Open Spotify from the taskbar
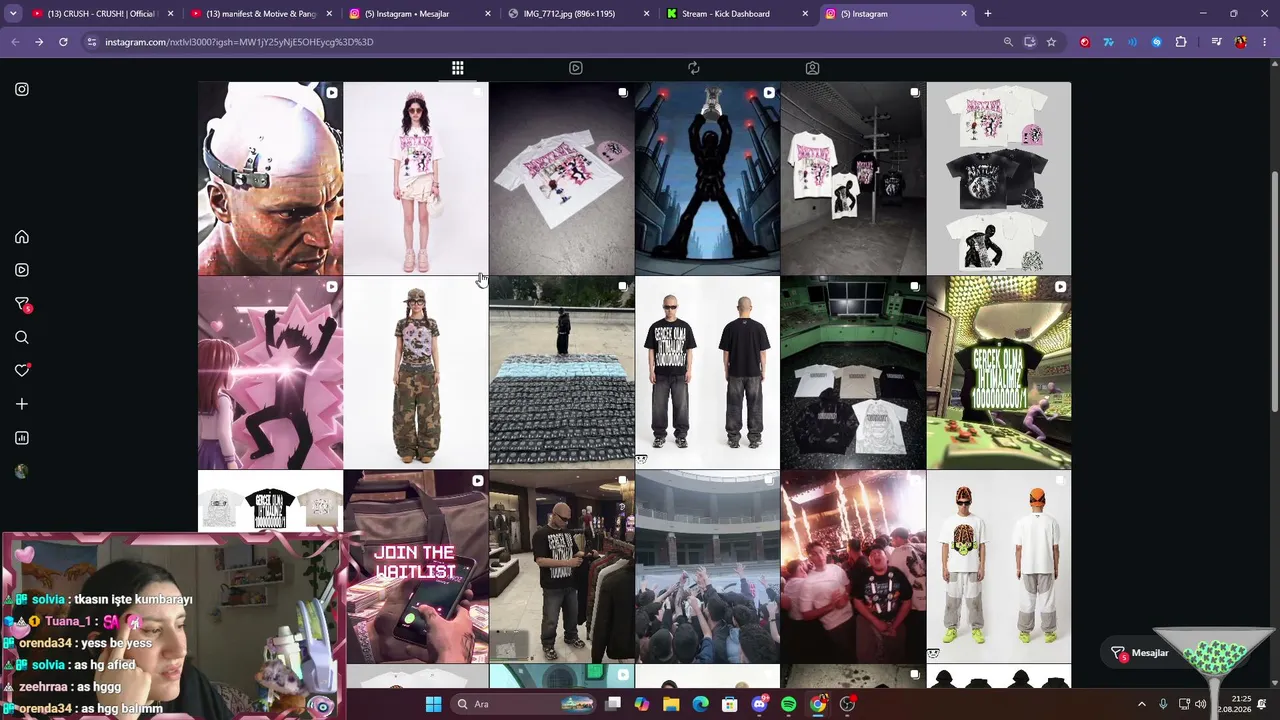This screenshot has width=1280, height=720. (789, 704)
